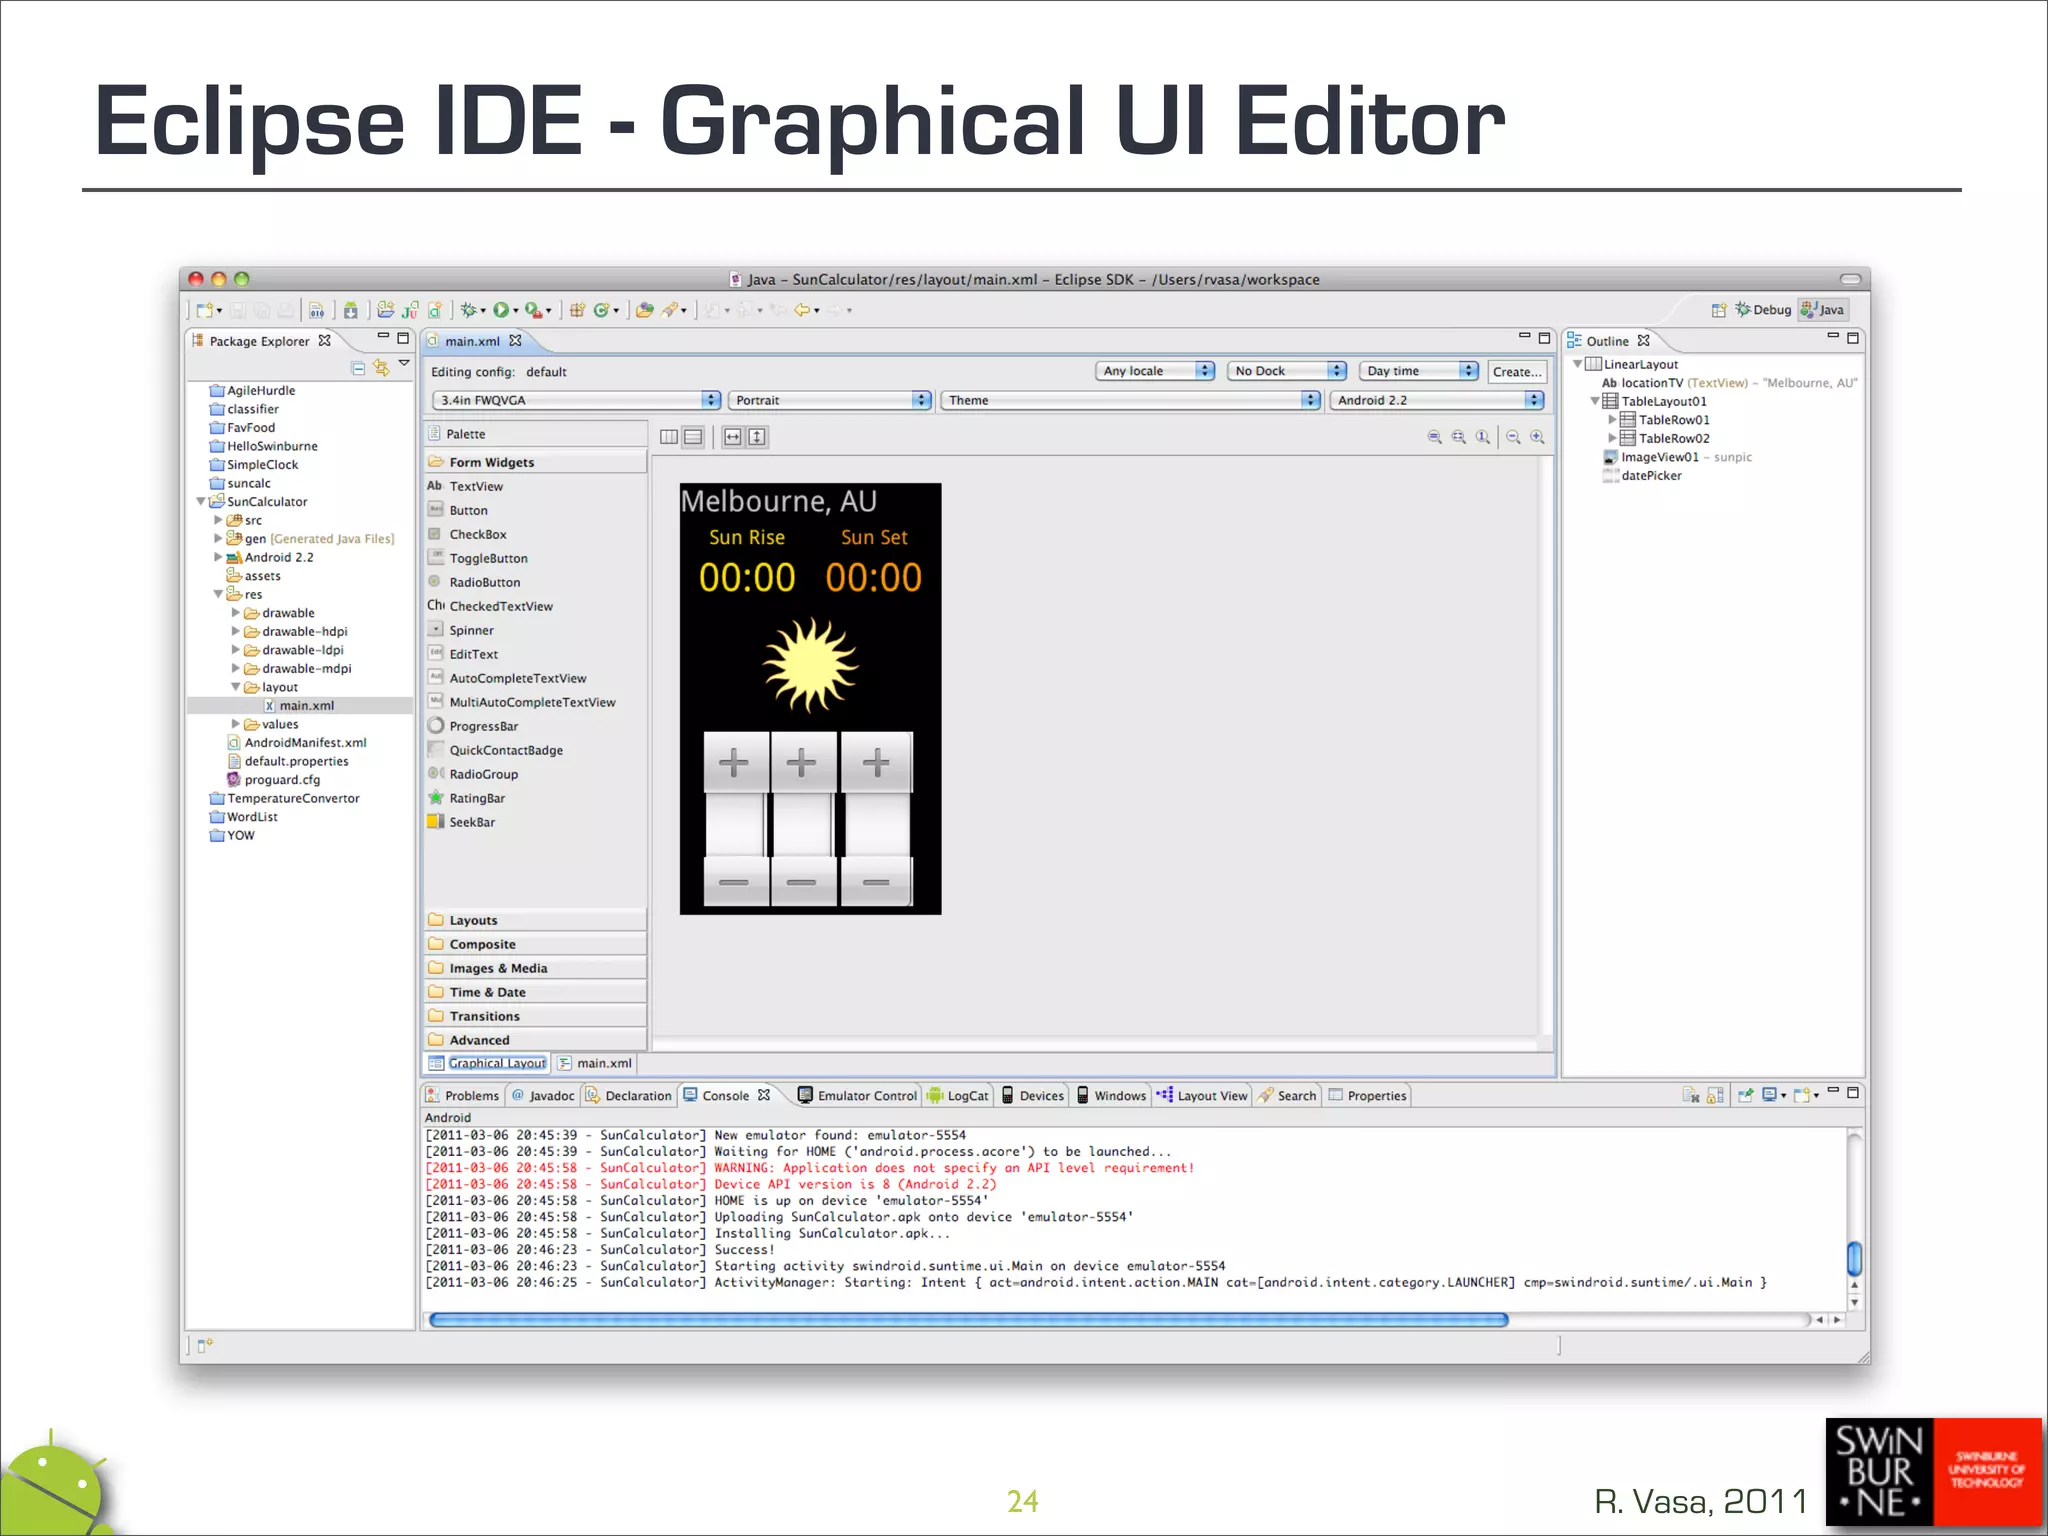2048x1536 pixels.
Task: Expand the drawable-hdpi folder
Action: pyautogui.click(x=236, y=631)
